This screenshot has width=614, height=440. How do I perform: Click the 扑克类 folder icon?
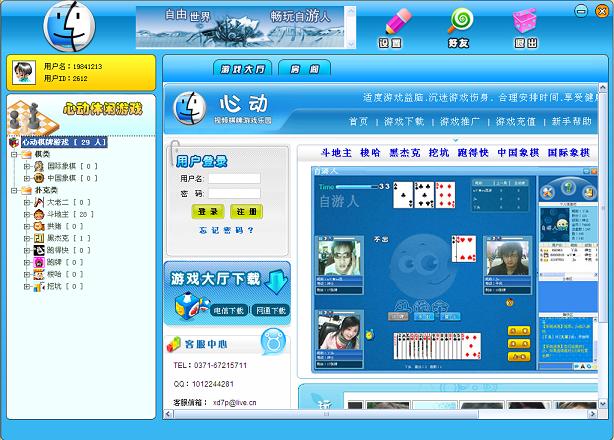coord(26,190)
